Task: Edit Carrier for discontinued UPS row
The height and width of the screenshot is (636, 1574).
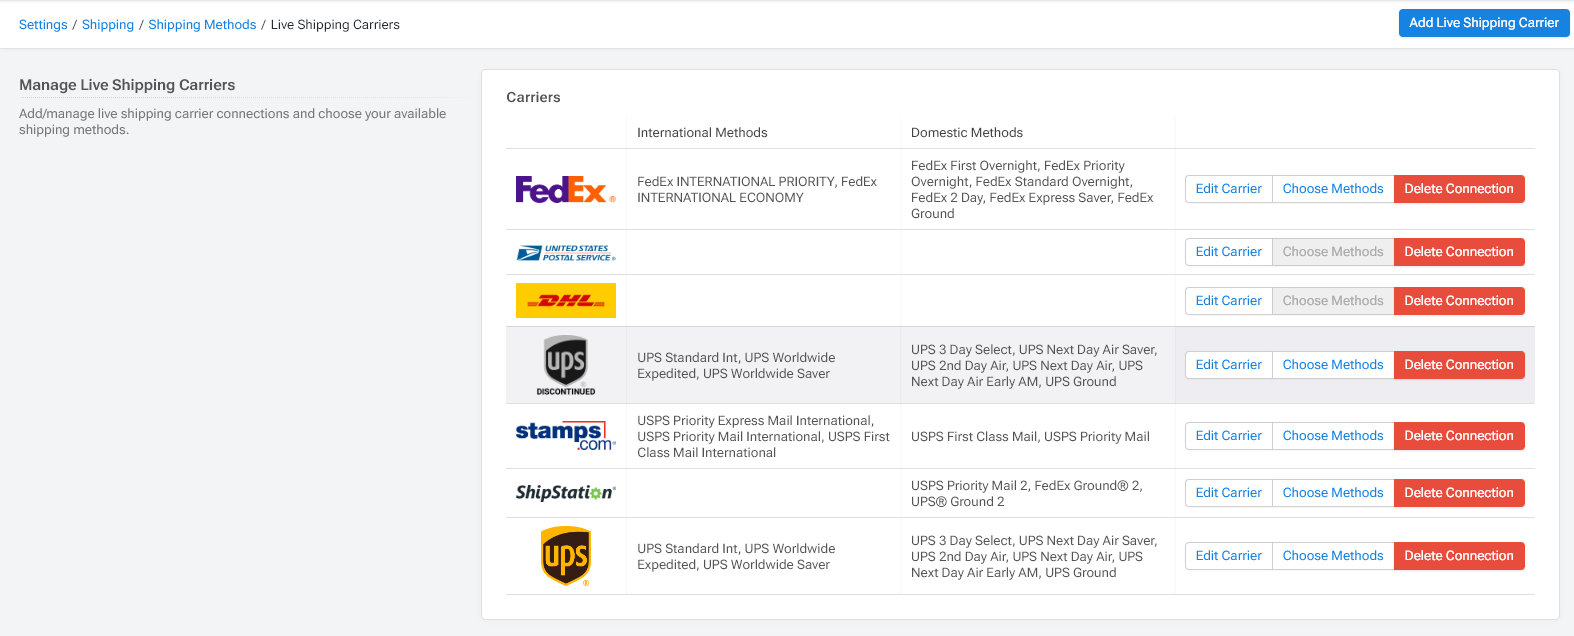Action: (1229, 365)
